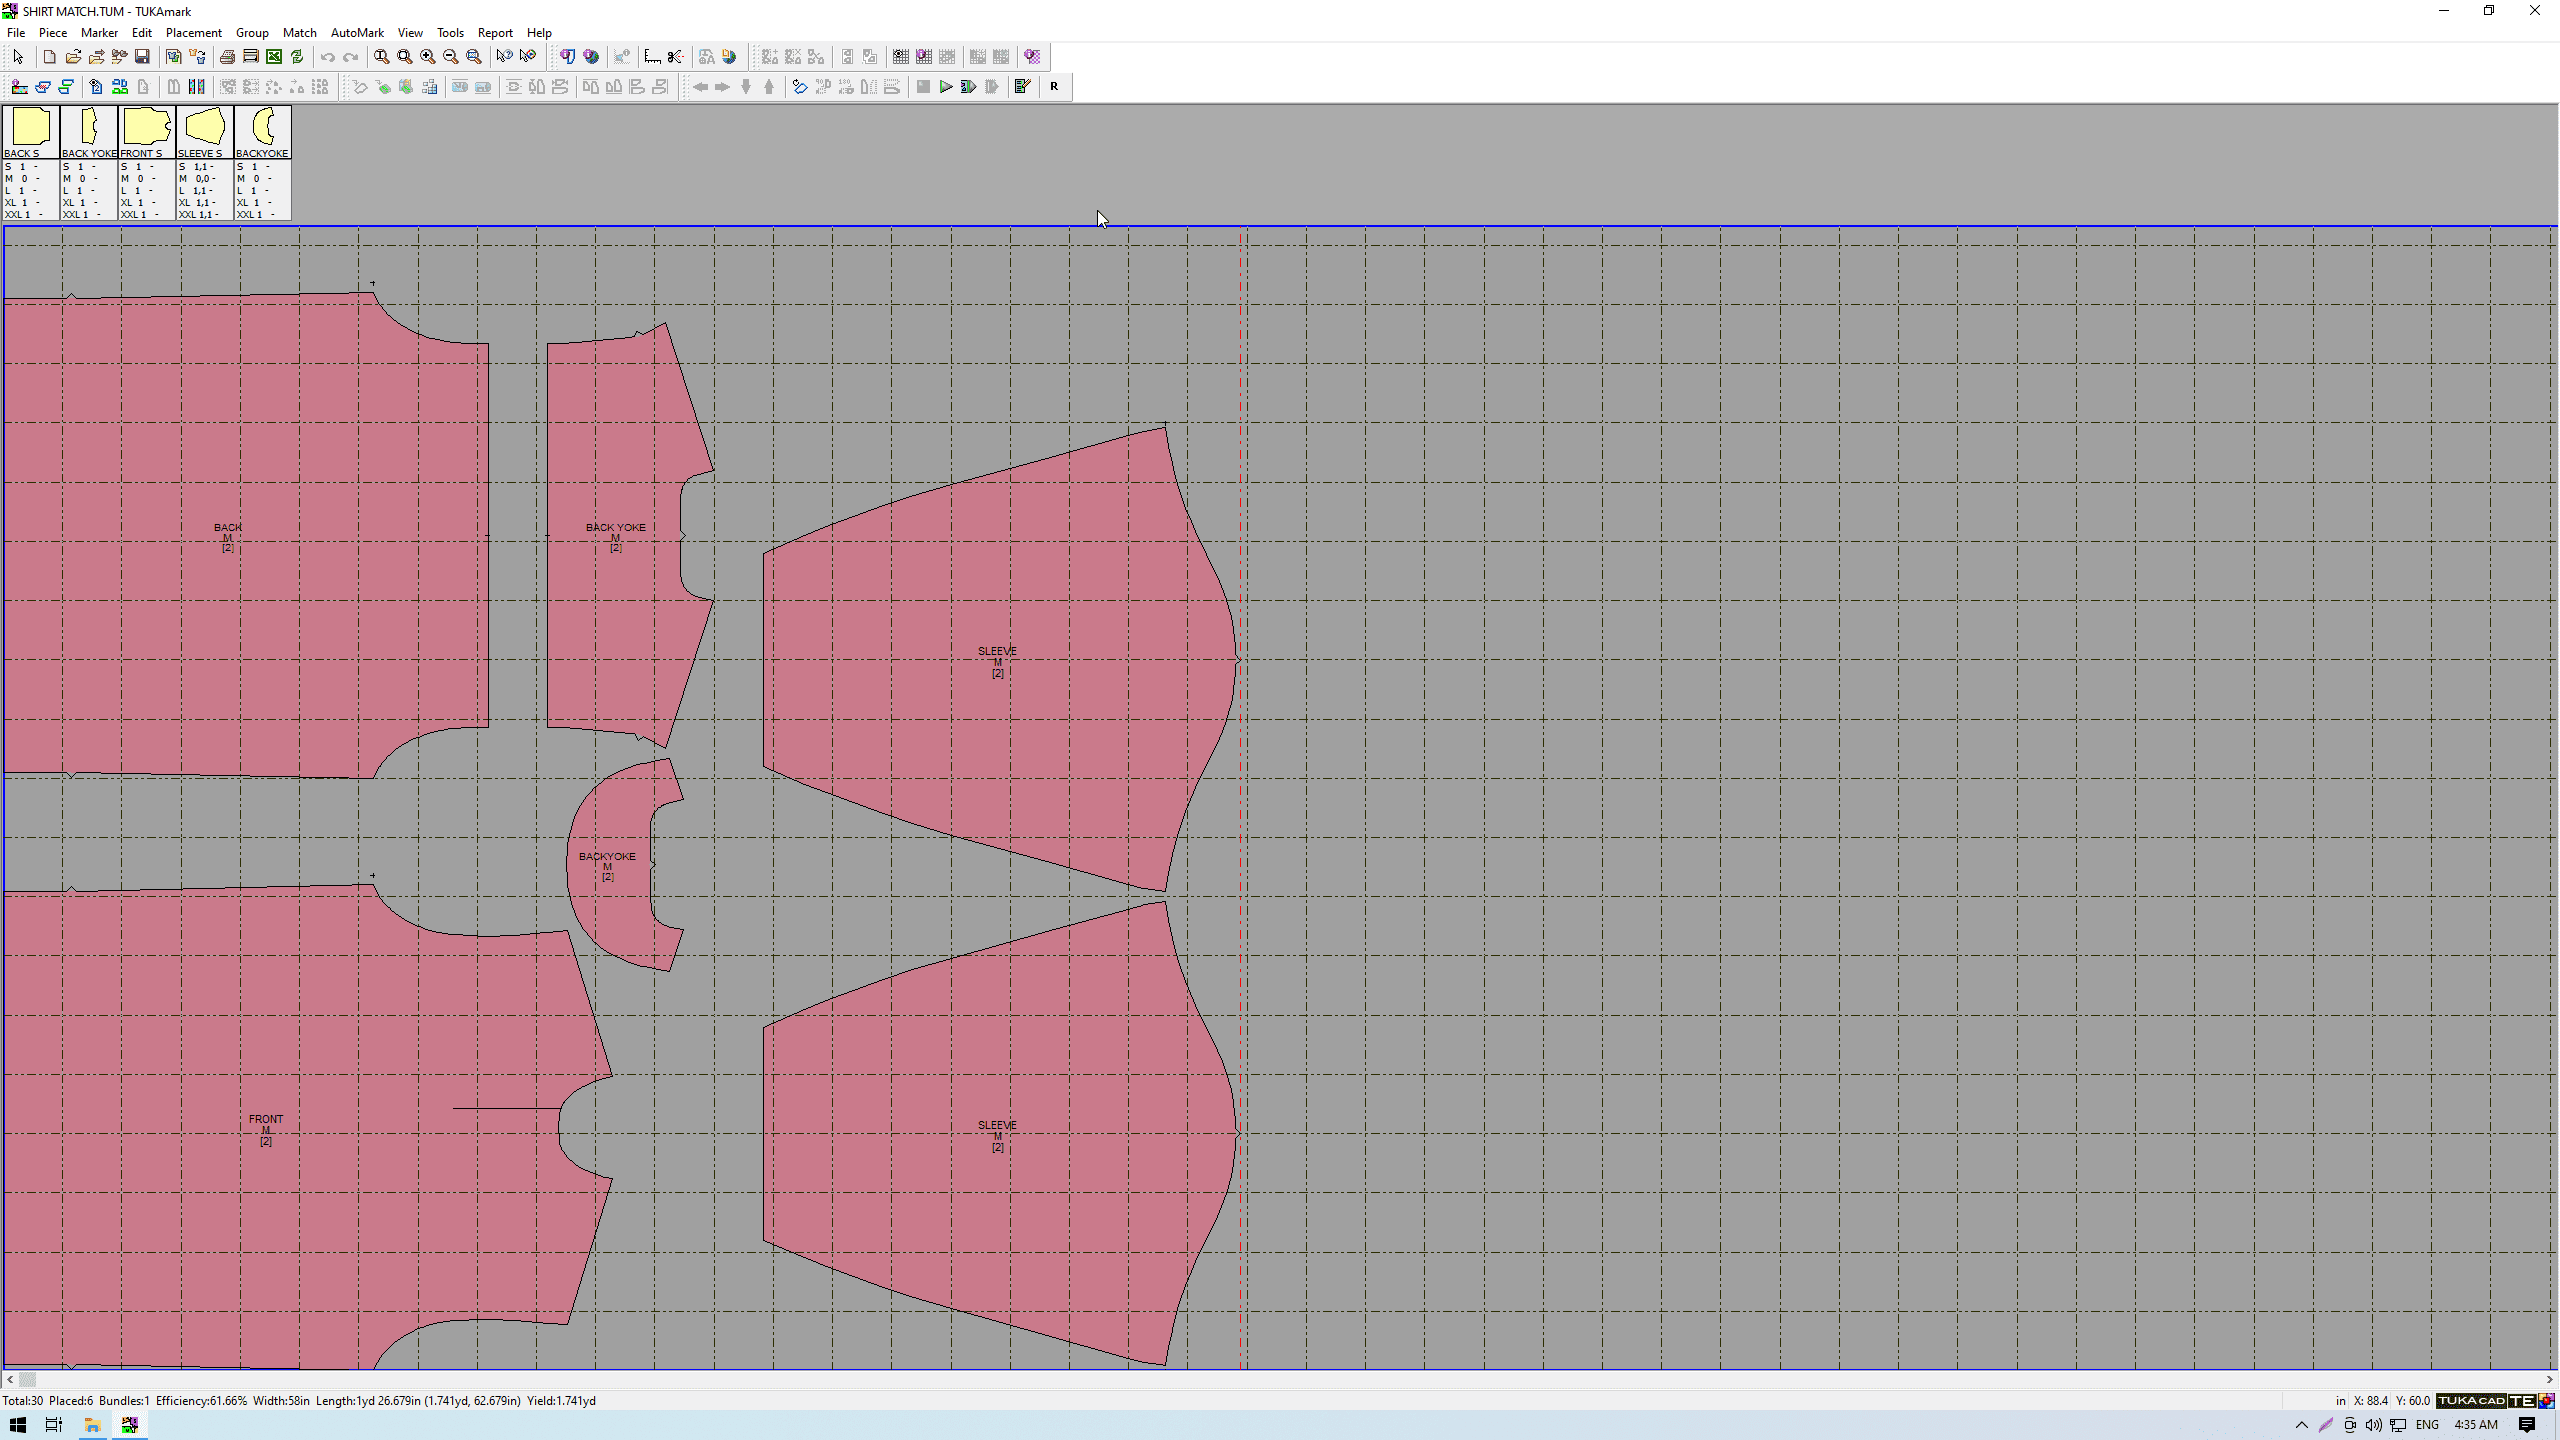This screenshot has width=2560, height=1440.
Task: Open the Report menu
Action: [x=495, y=33]
